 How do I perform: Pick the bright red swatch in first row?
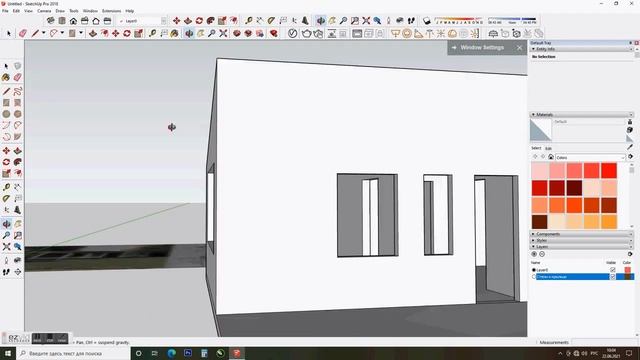point(609,171)
